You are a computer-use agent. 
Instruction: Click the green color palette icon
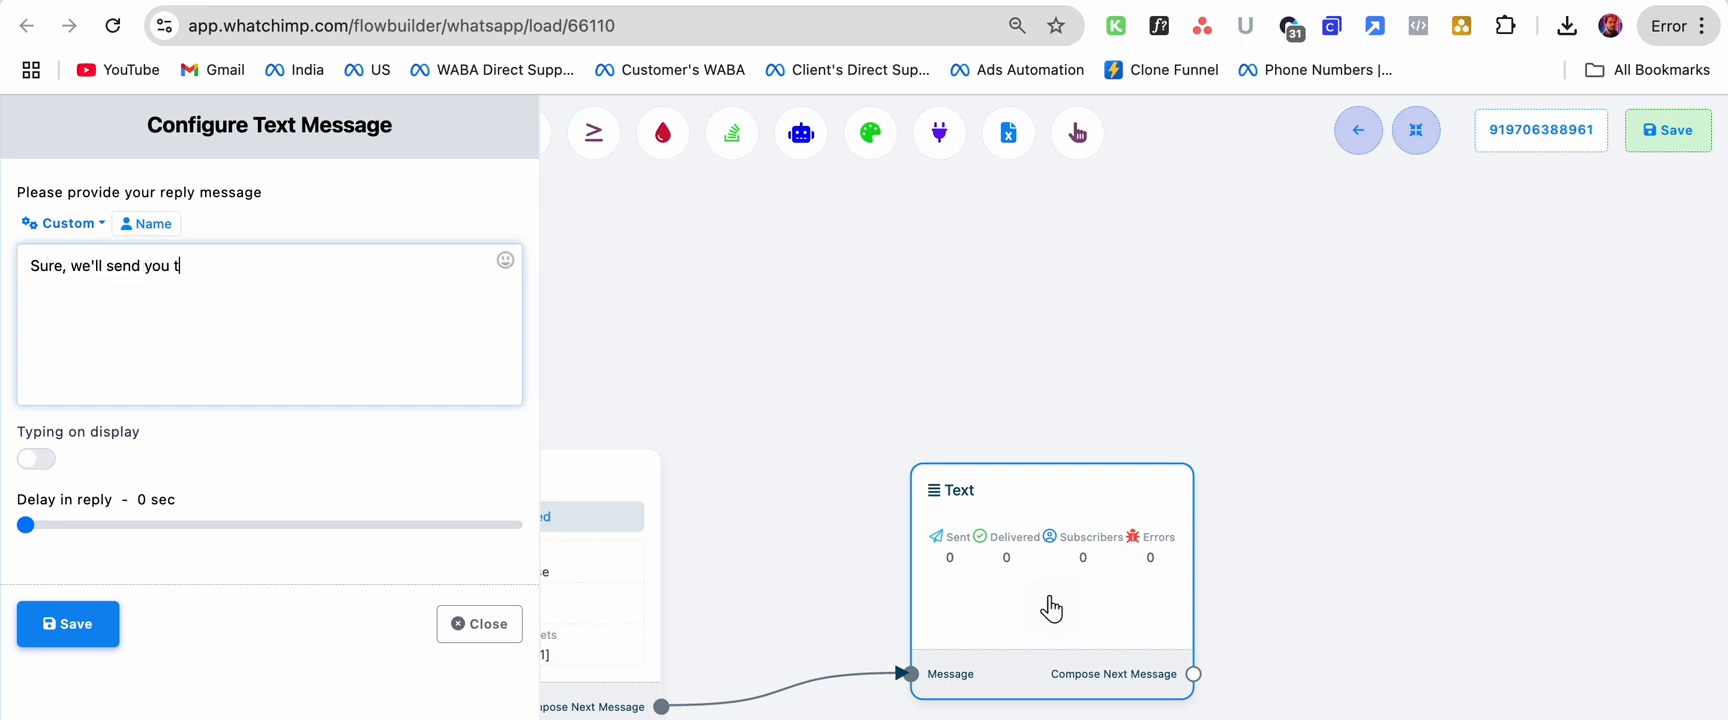tap(870, 132)
